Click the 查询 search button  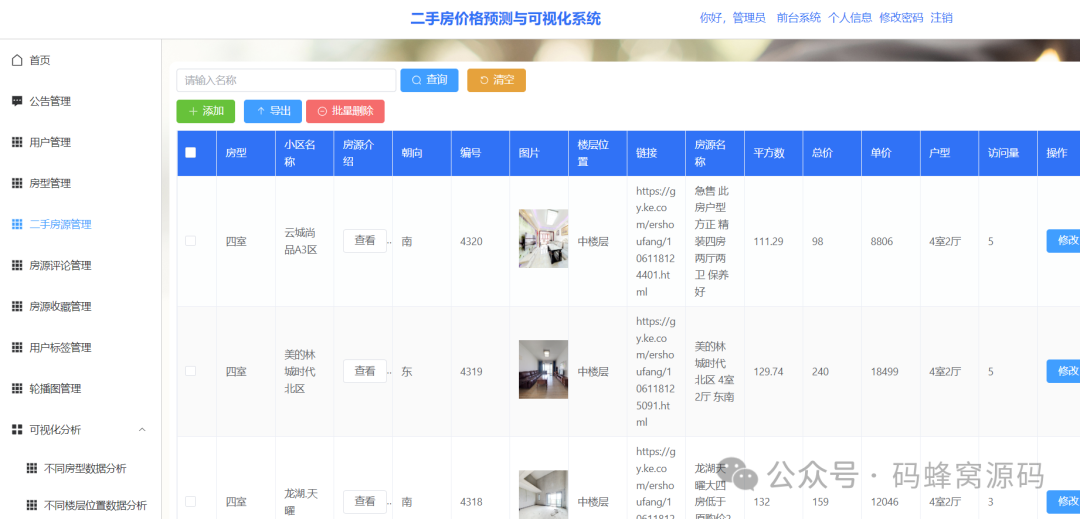click(x=429, y=80)
